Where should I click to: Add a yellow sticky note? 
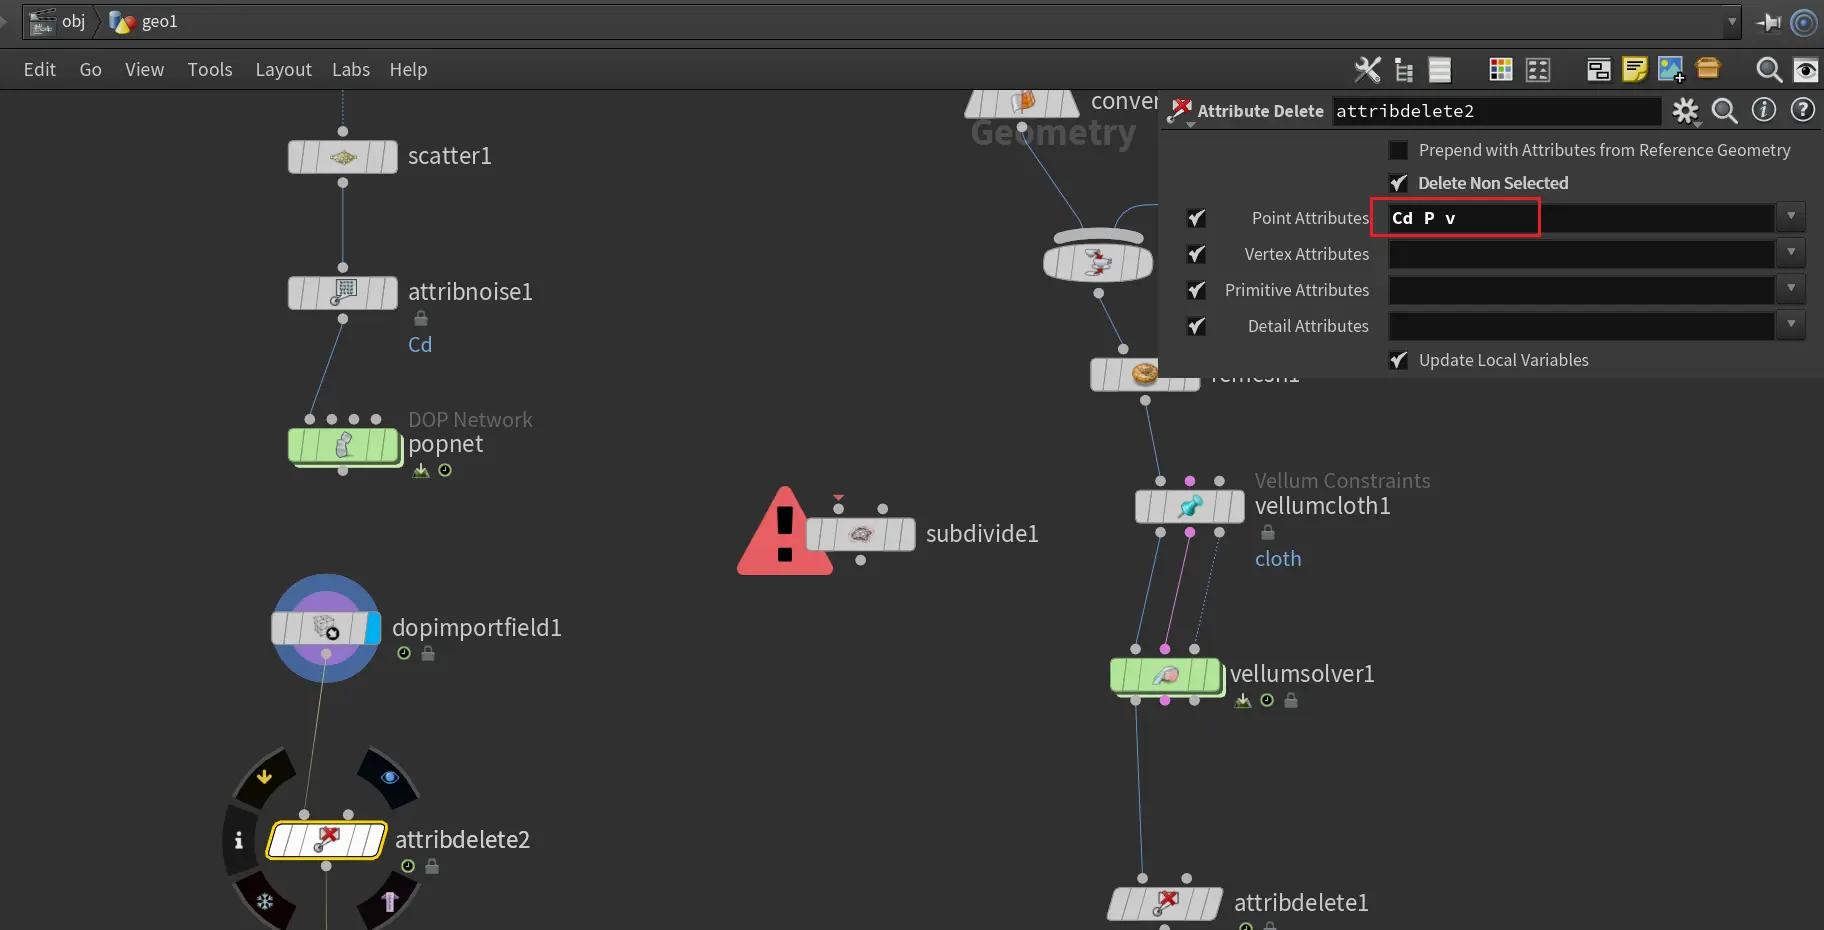click(x=1634, y=69)
